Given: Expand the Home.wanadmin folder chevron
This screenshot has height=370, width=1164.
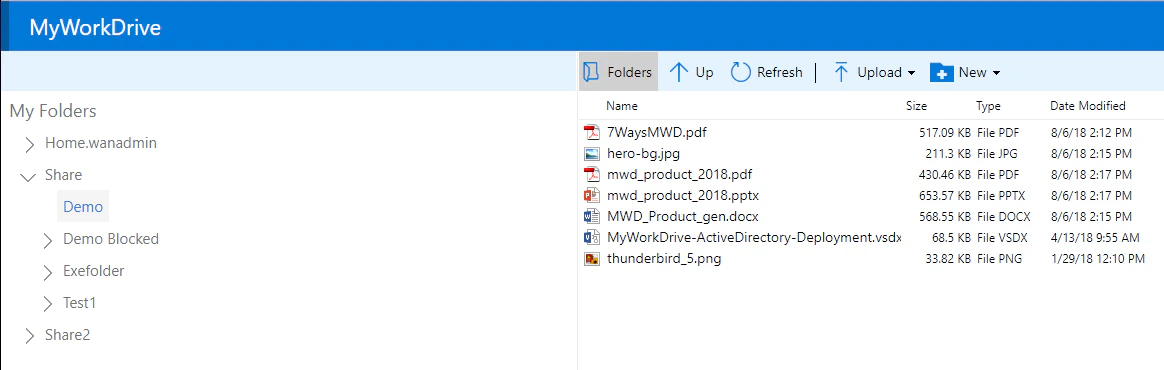Looking at the screenshot, I should tap(30, 144).
